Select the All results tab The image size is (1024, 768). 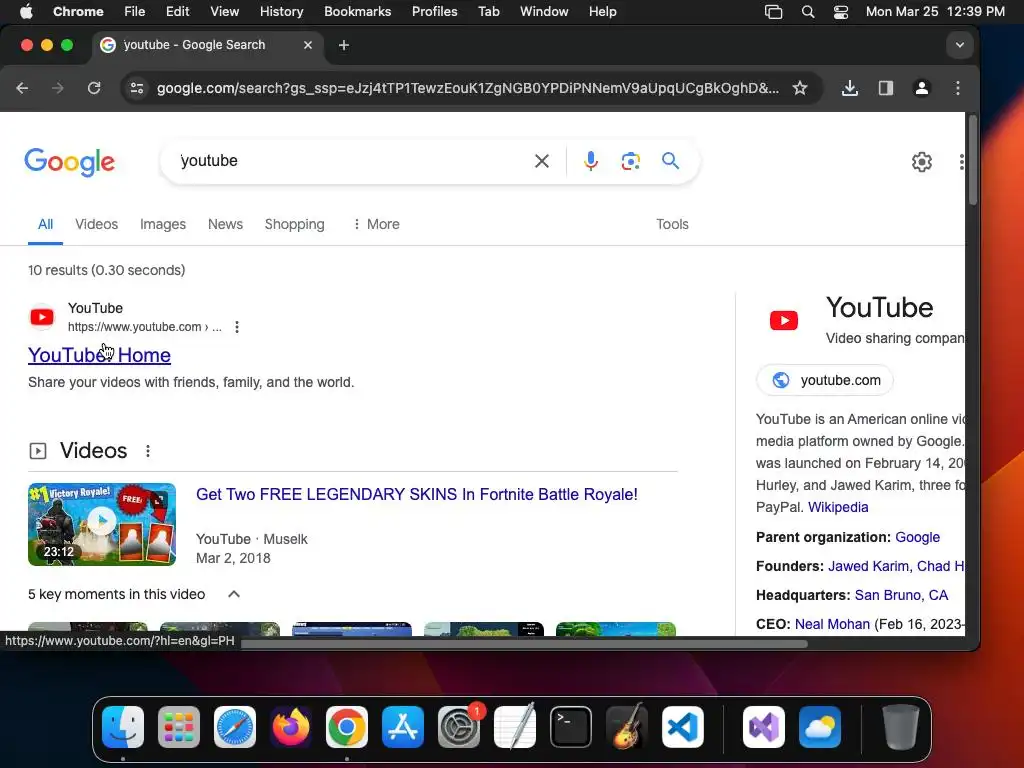[45, 224]
